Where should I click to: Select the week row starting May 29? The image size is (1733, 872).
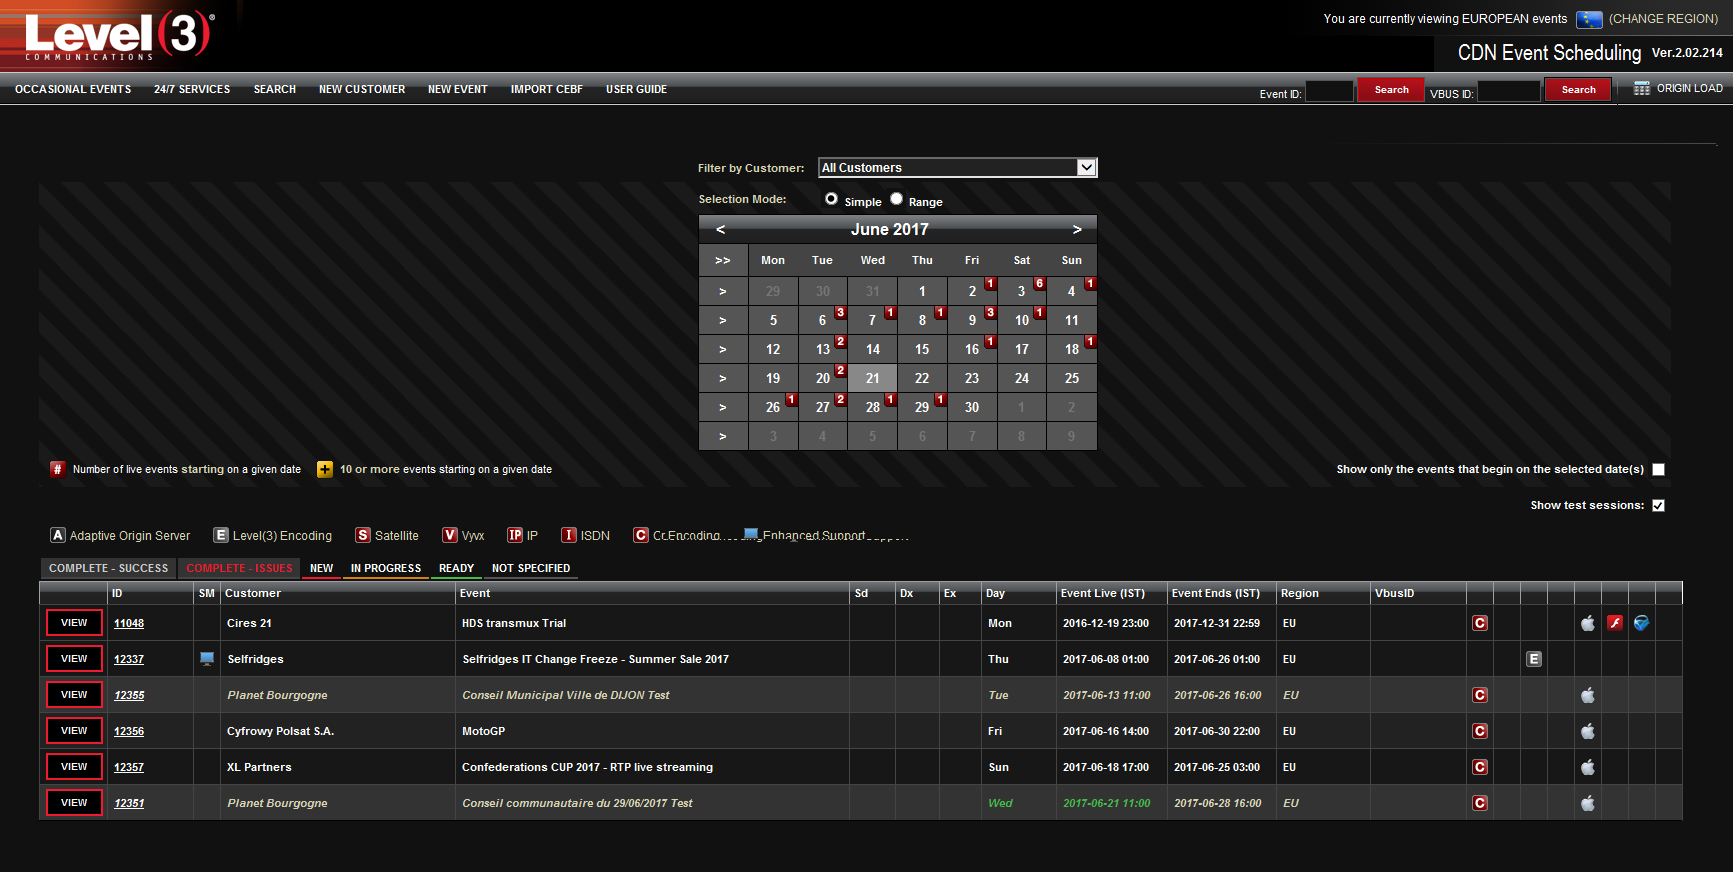pyautogui.click(x=723, y=291)
